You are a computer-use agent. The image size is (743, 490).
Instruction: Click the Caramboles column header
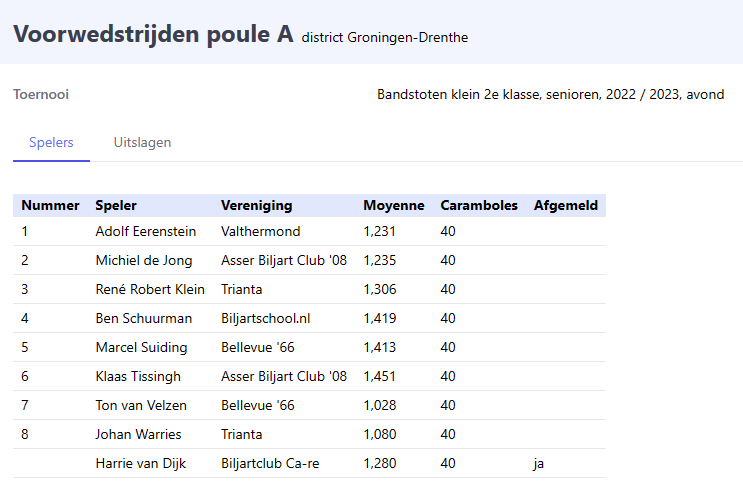479,205
